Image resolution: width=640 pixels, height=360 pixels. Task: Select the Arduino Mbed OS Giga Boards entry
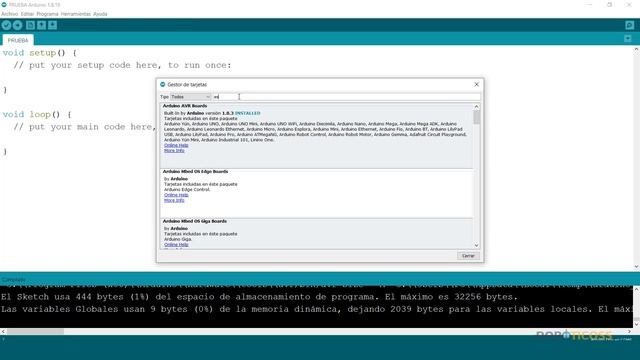tap(316, 233)
